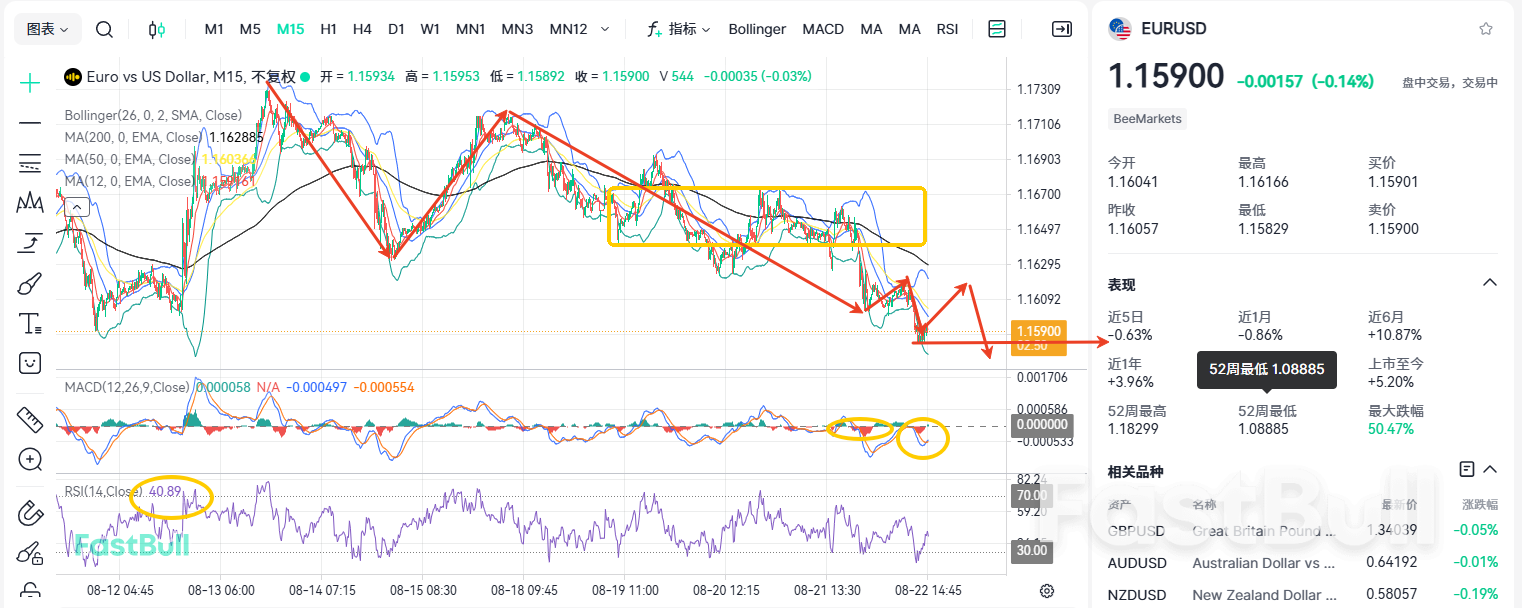Image resolution: width=1522 pixels, height=608 pixels.
Task: Click the magnet snap tool
Action: coord(30,513)
